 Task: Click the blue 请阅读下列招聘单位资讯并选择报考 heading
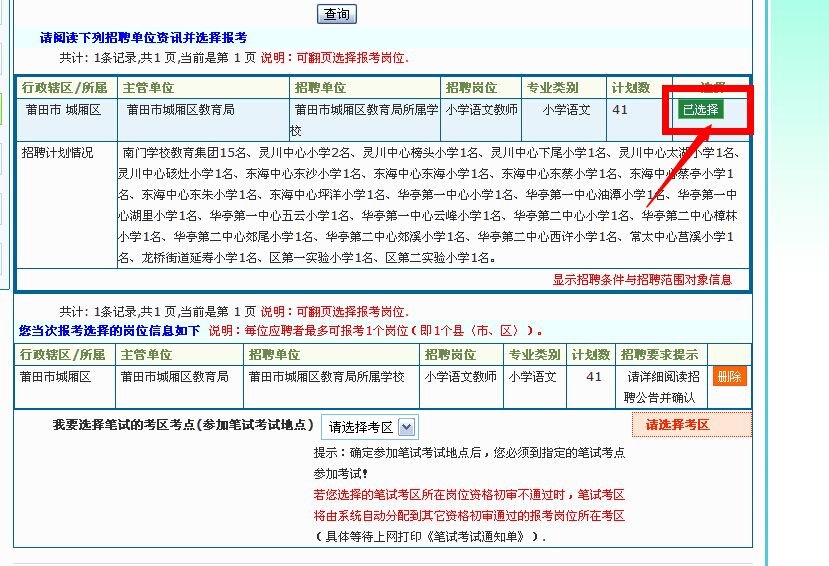coord(144,38)
